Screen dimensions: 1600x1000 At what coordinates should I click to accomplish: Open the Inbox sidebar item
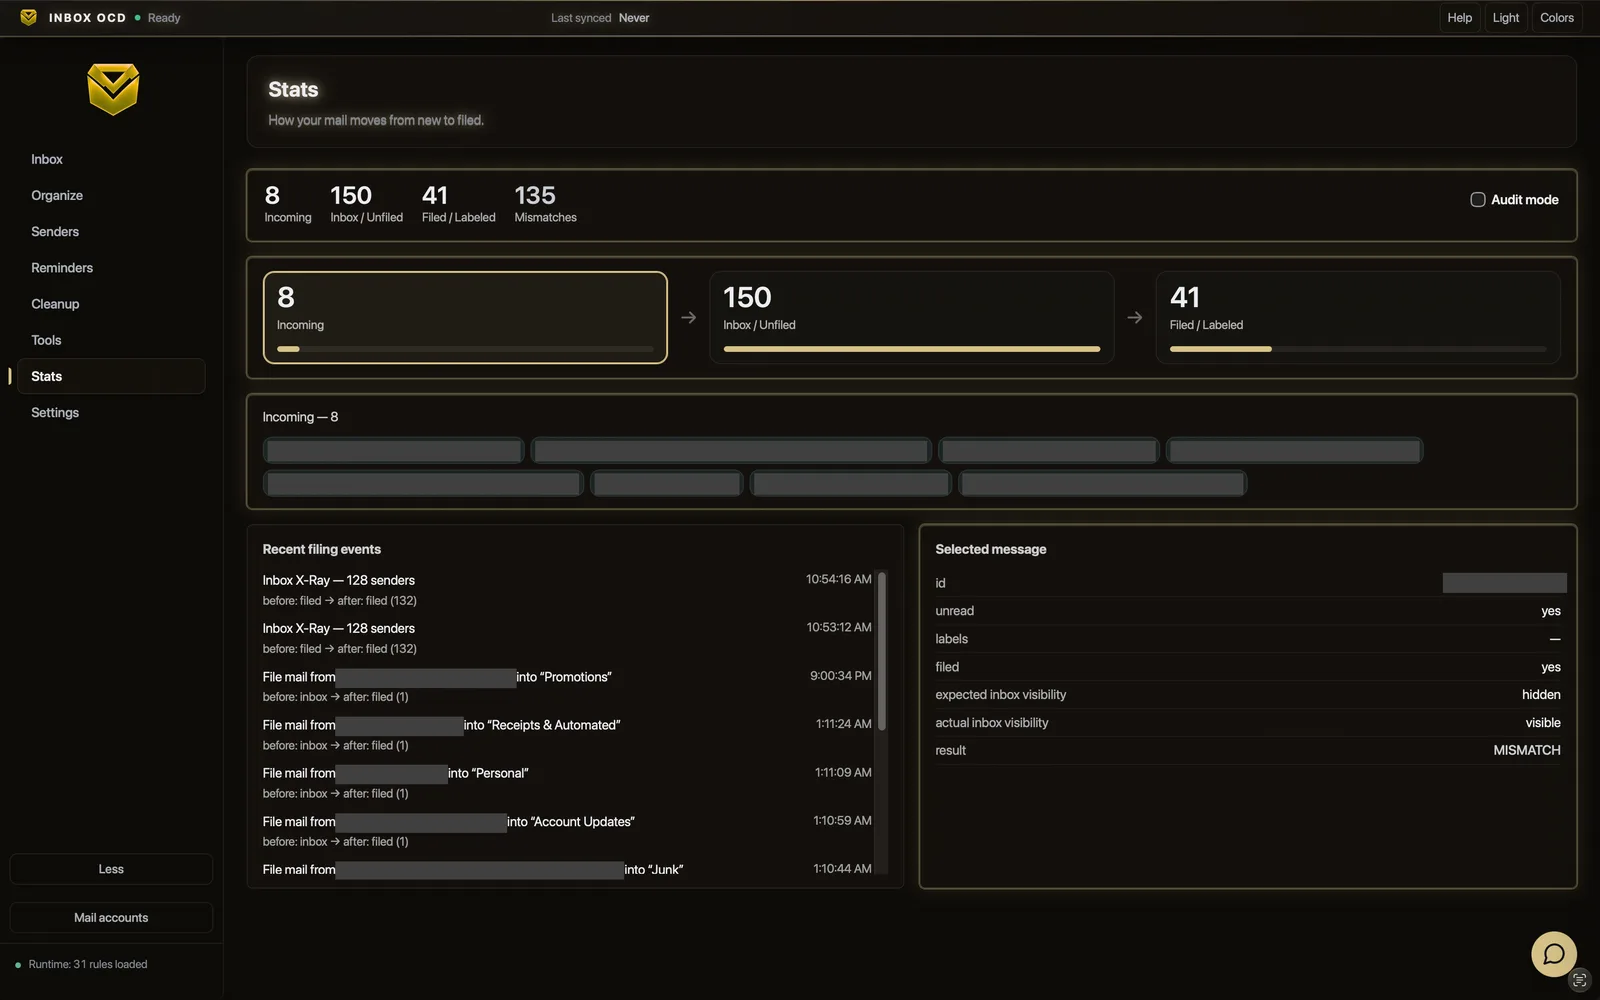coord(111,159)
